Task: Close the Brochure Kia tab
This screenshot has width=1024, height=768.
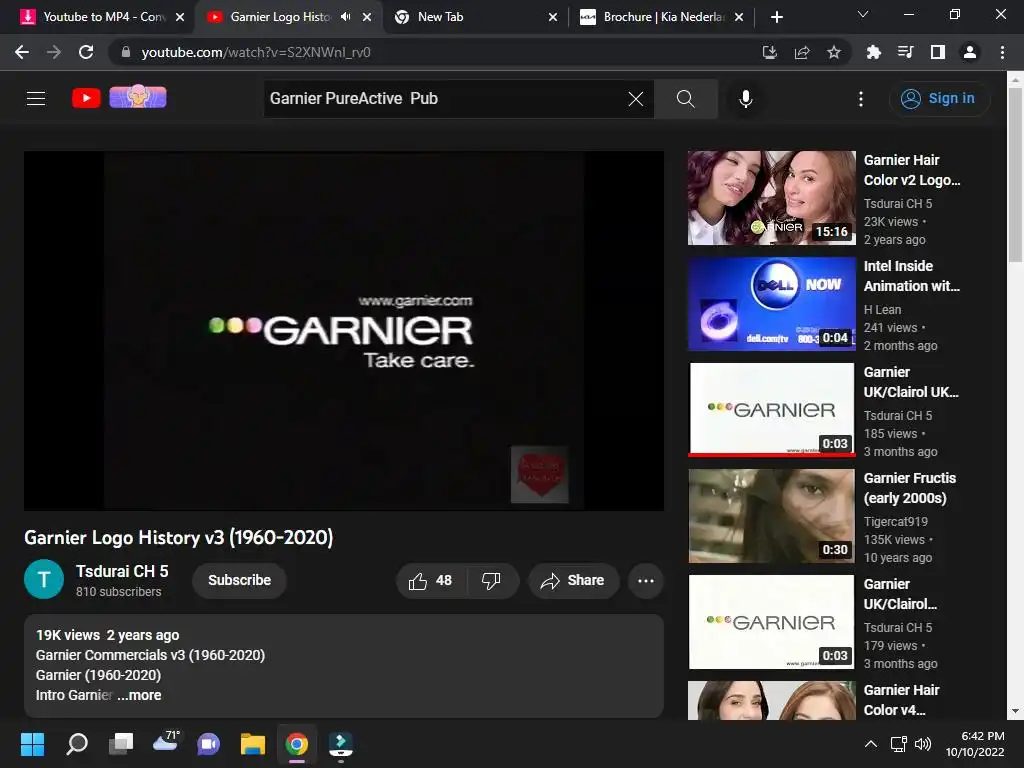Action: pyautogui.click(x=739, y=17)
